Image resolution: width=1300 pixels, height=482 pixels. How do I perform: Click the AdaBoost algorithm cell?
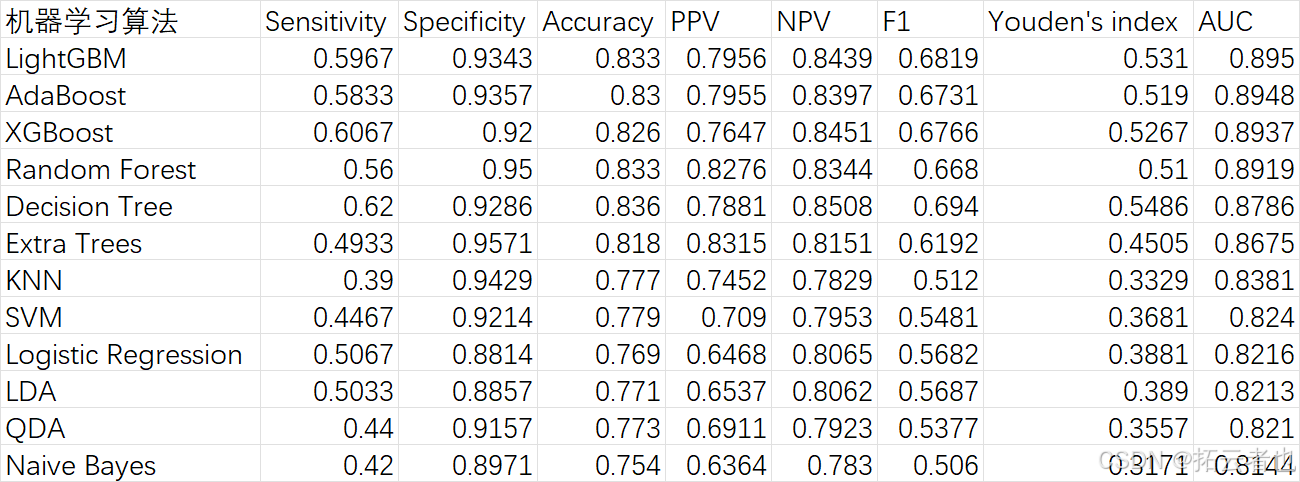(130, 95)
